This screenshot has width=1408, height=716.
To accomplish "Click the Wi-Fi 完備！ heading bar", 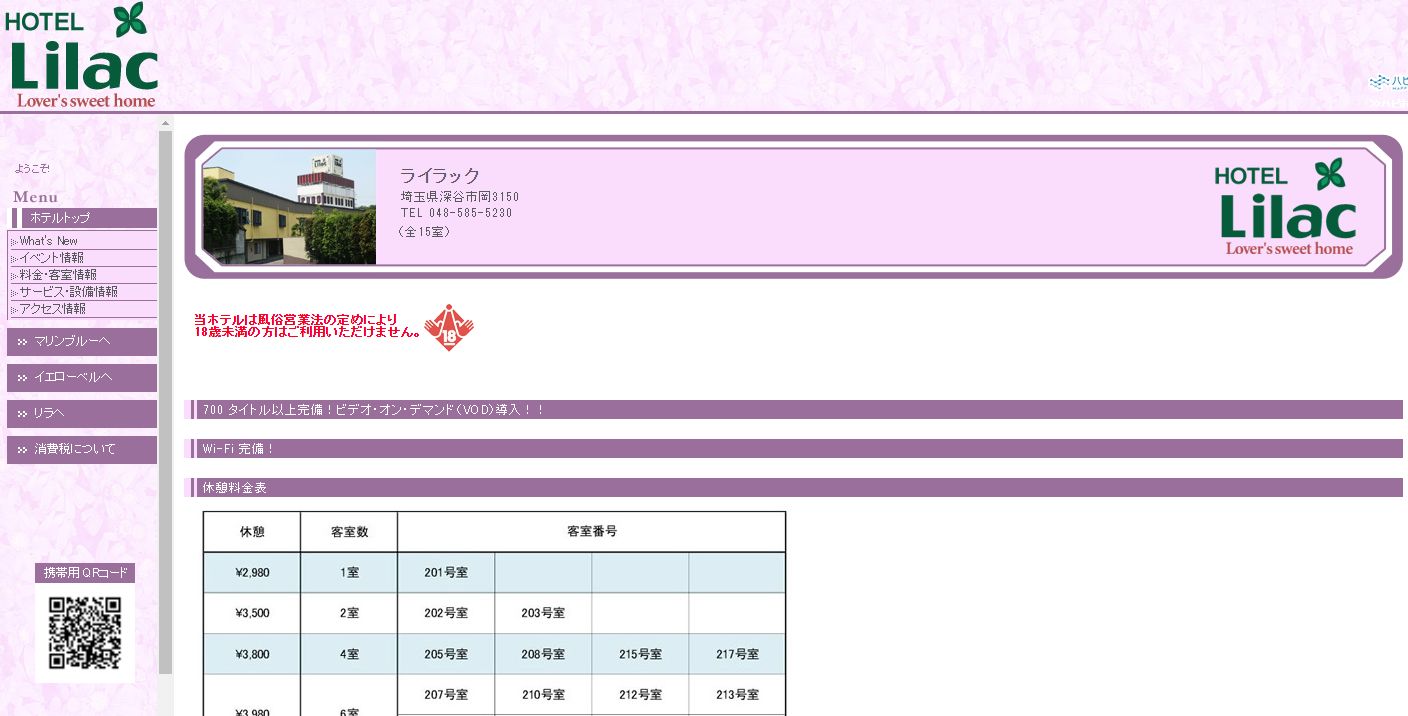I will point(796,449).
